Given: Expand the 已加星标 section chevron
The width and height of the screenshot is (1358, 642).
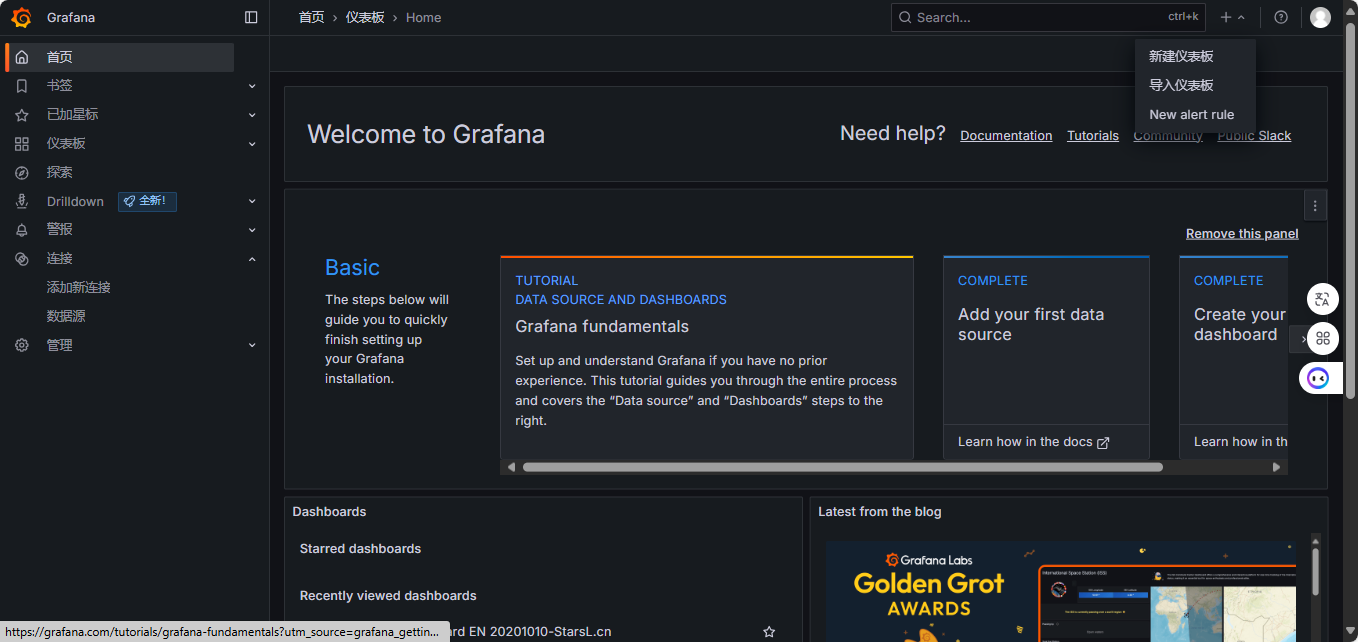Looking at the screenshot, I should pos(252,115).
